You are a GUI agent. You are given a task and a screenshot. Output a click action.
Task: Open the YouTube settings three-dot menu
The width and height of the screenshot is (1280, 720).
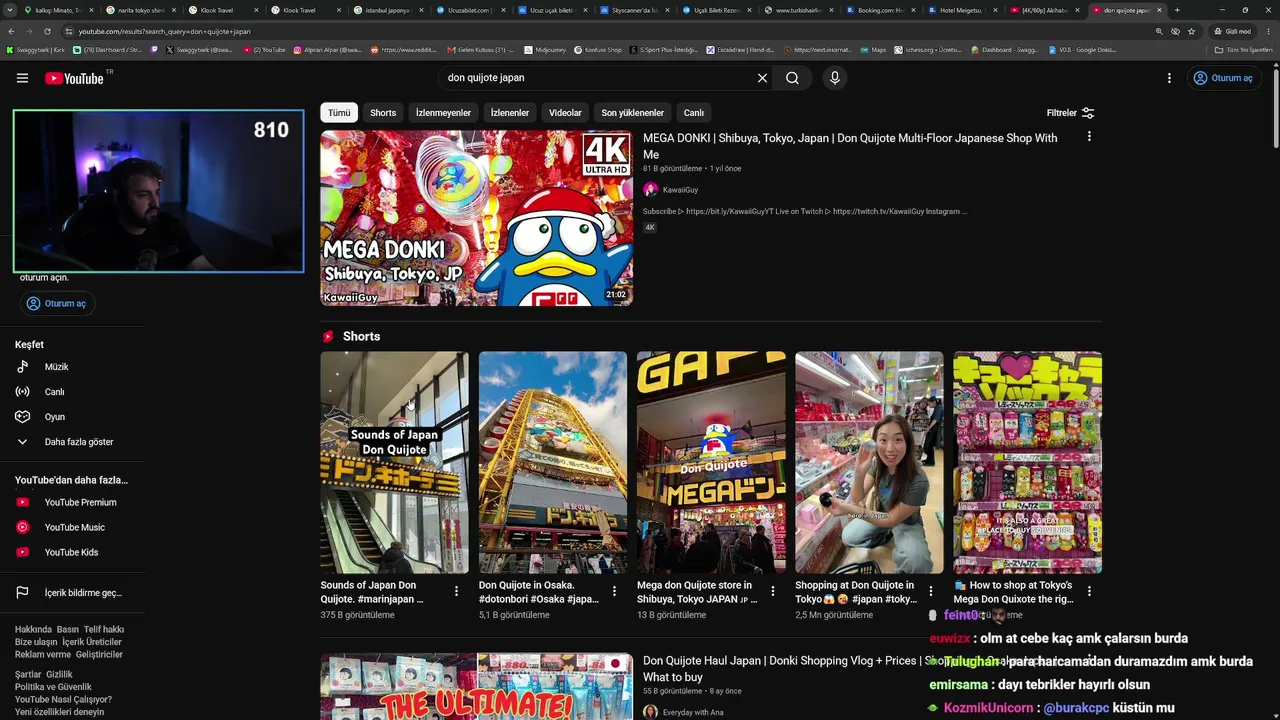(1169, 78)
